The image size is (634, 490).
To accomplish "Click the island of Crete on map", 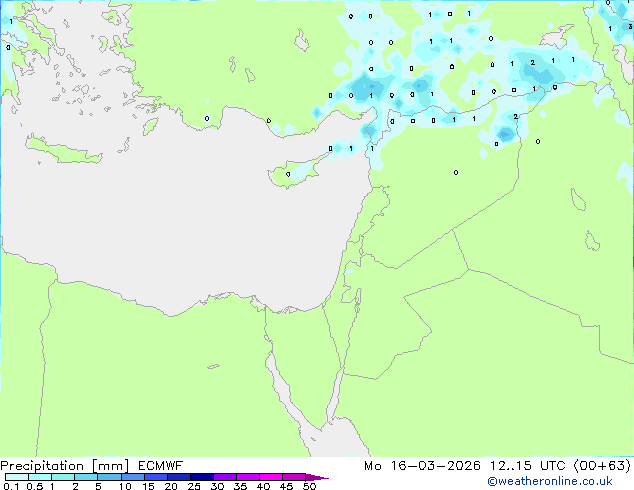I will [x=63, y=150].
